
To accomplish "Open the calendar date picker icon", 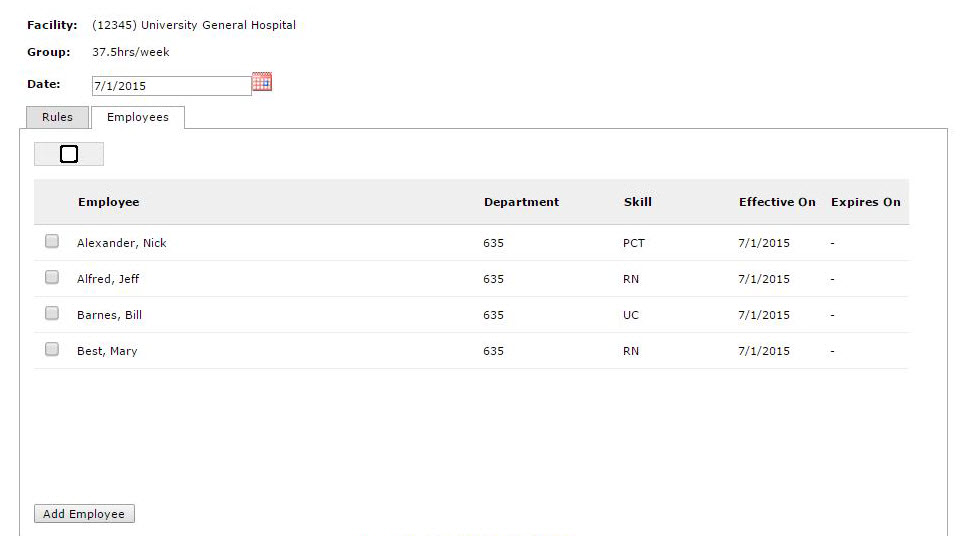I will click(x=262, y=82).
